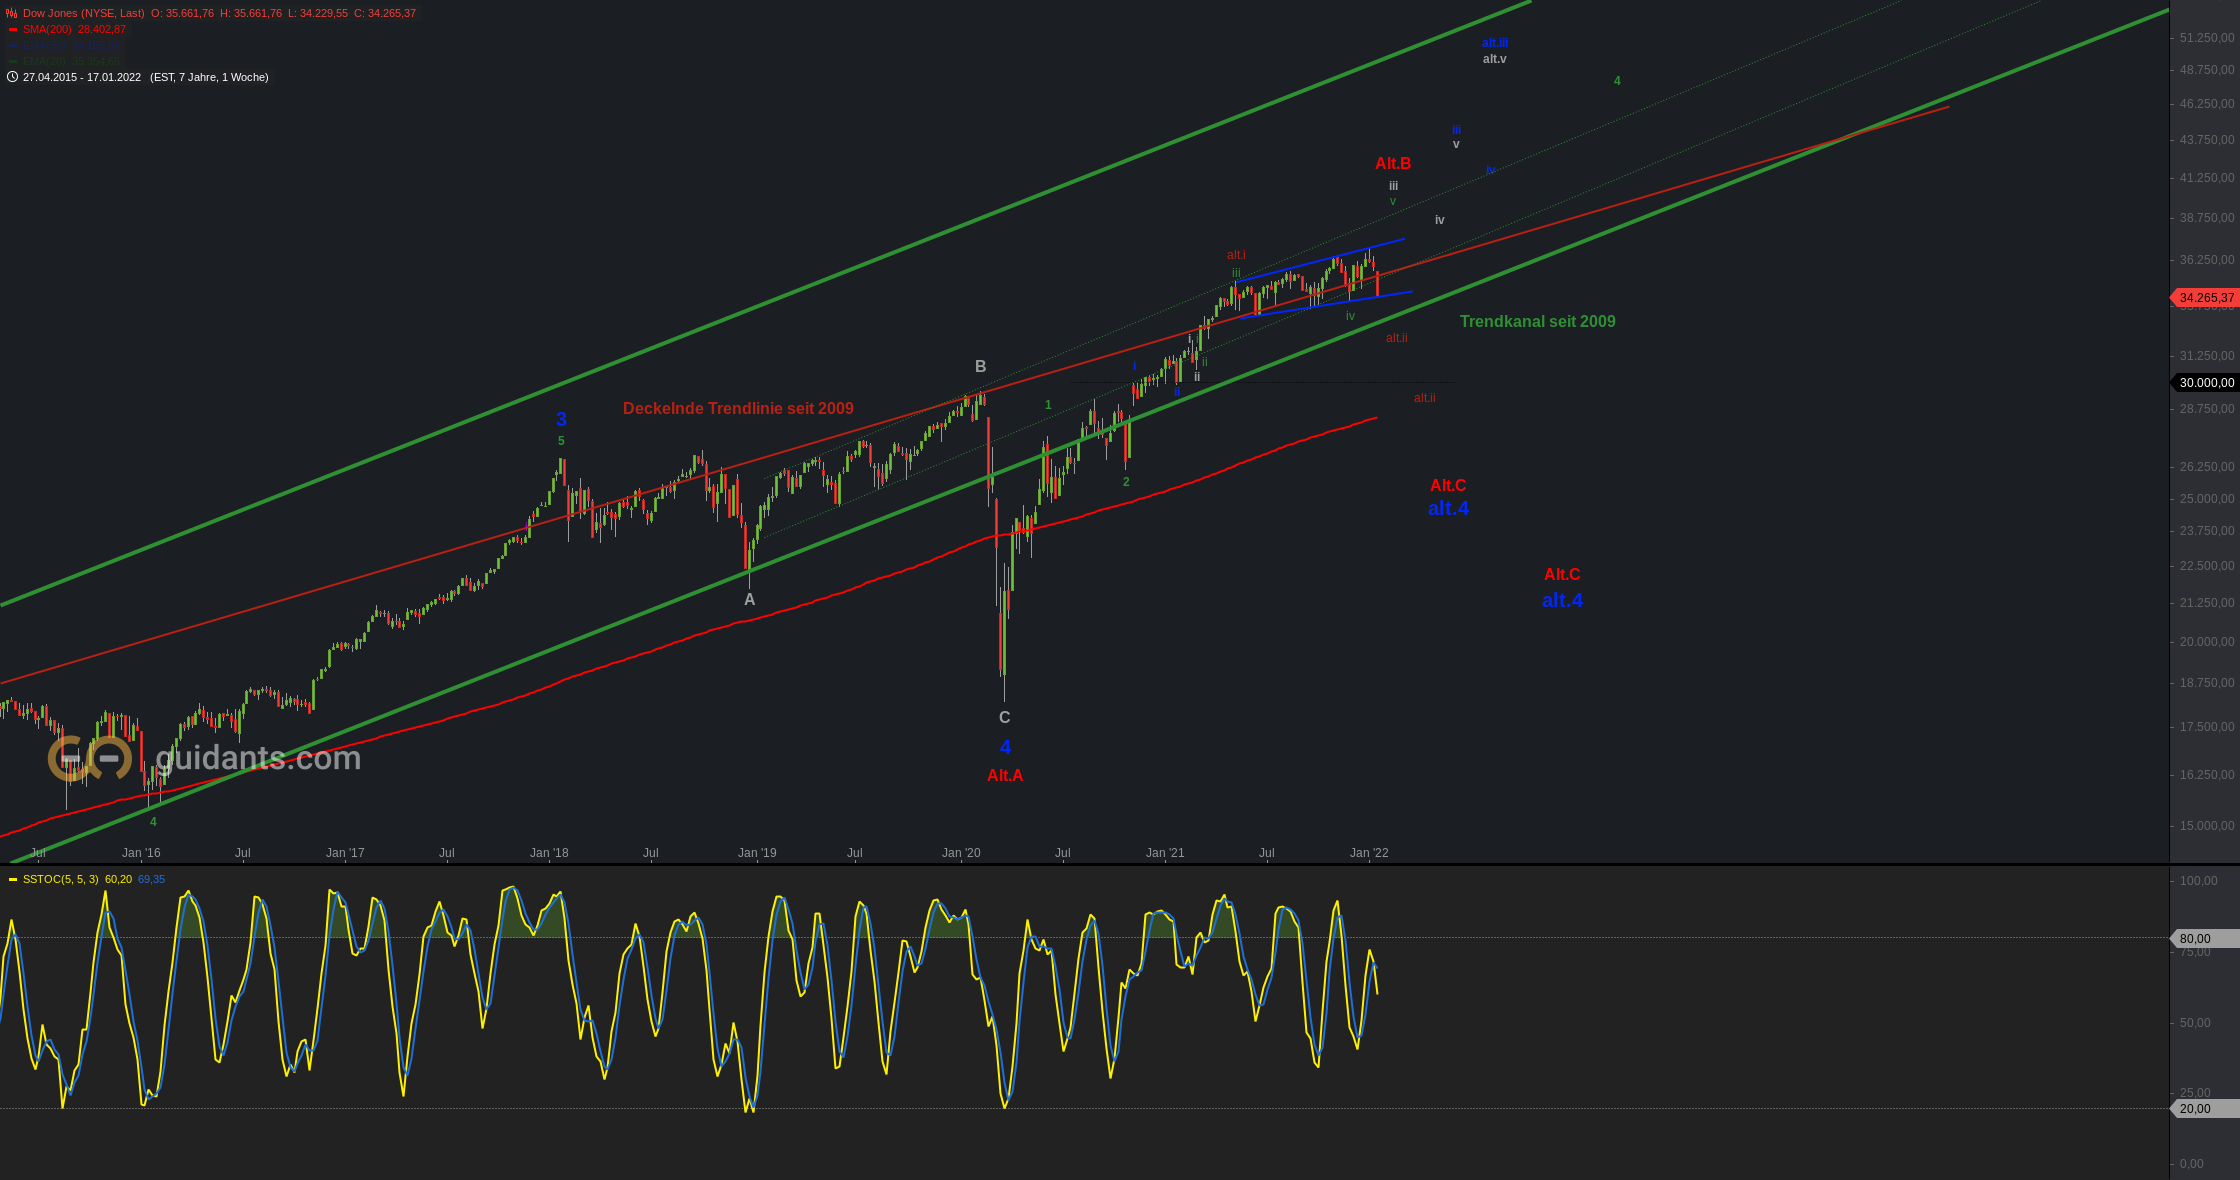Click the 25.000,00 price axis label
The width and height of the screenshot is (2240, 1180).
(x=2207, y=499)
